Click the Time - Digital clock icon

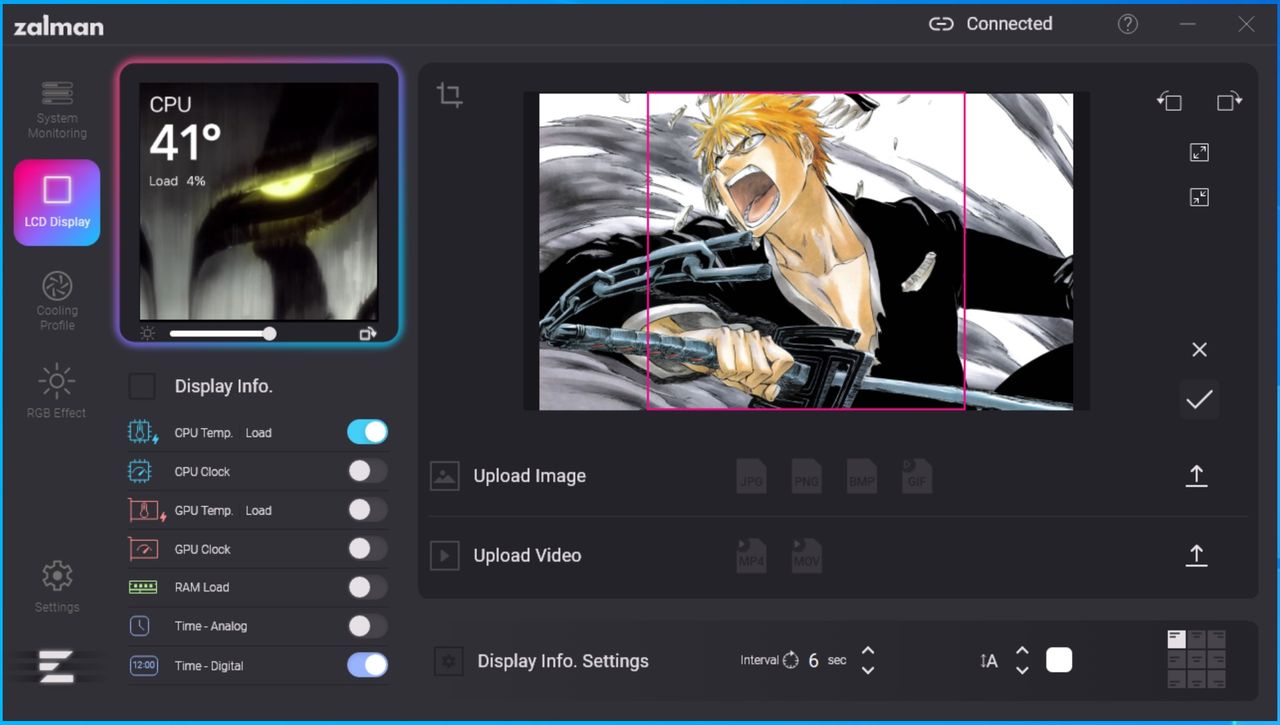[144, 665]
